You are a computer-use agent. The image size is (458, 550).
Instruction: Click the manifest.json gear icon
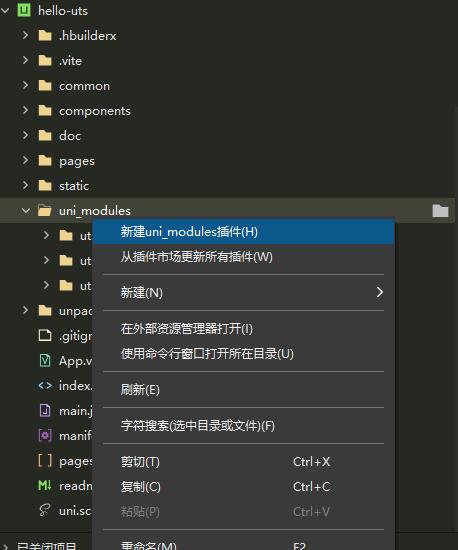point(45,436)
